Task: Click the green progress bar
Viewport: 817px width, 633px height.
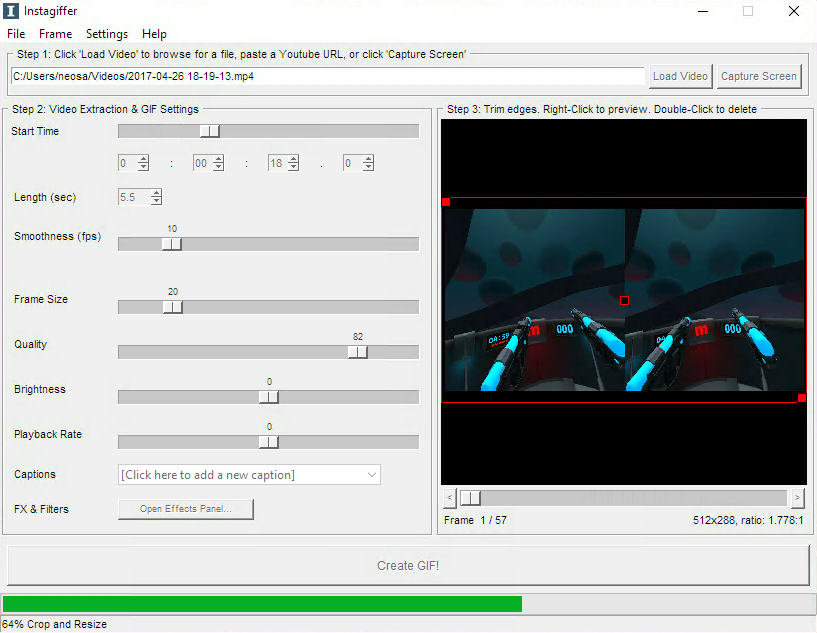Action: [x=262, y=604]
